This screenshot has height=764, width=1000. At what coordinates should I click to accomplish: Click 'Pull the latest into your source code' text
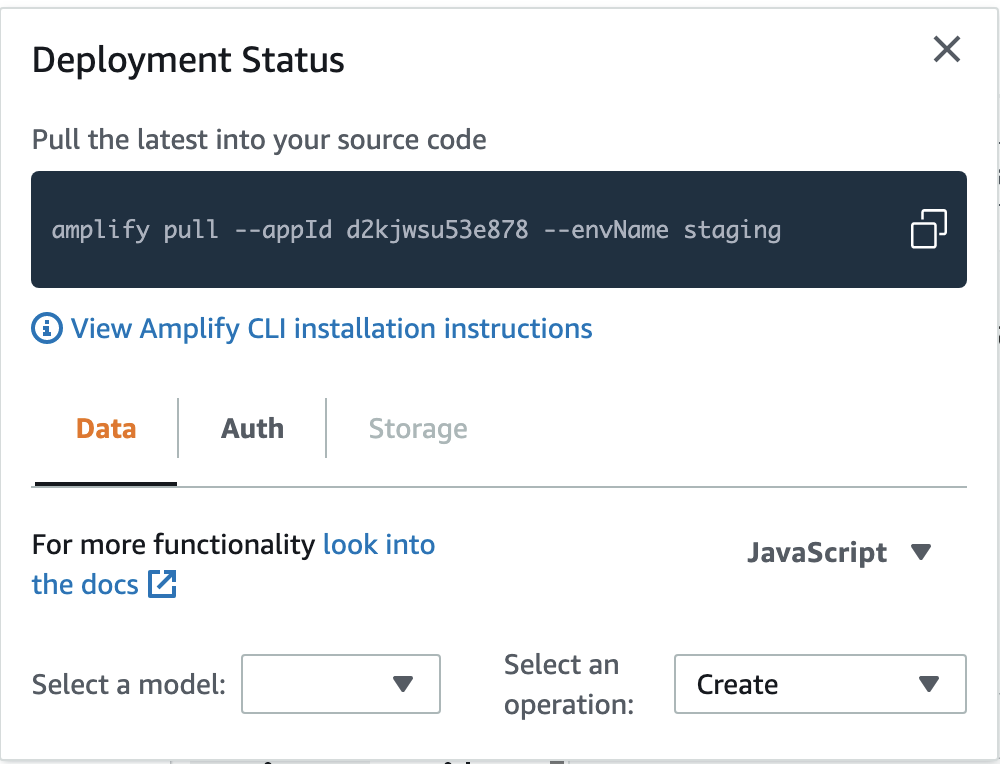pos(259,140)
